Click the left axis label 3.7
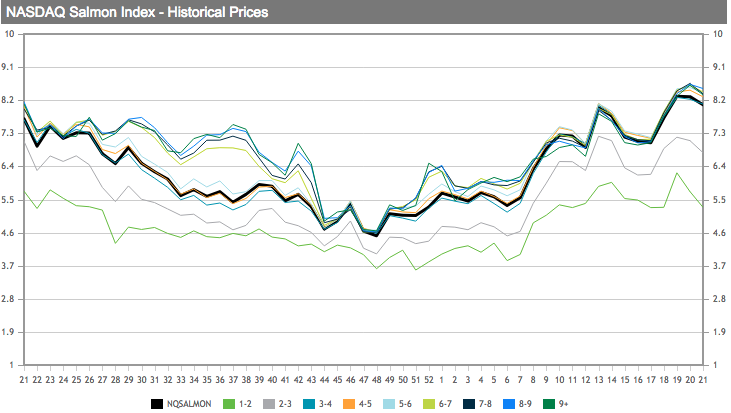This screenshot has height=413, width=731. point(8,266)
